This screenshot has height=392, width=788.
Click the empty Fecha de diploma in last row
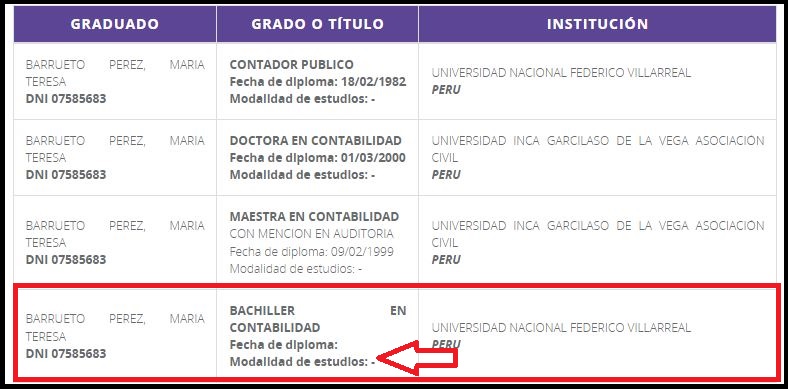pyautogui.click(x=283, y=345)
